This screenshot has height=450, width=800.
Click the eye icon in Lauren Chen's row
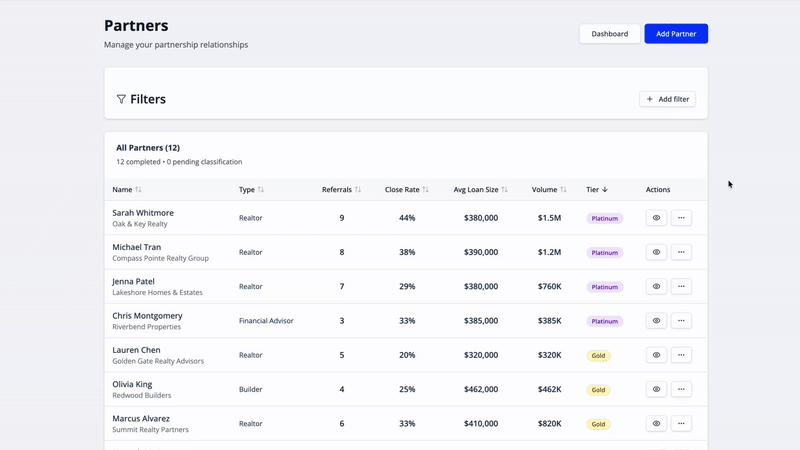[656, 355]
